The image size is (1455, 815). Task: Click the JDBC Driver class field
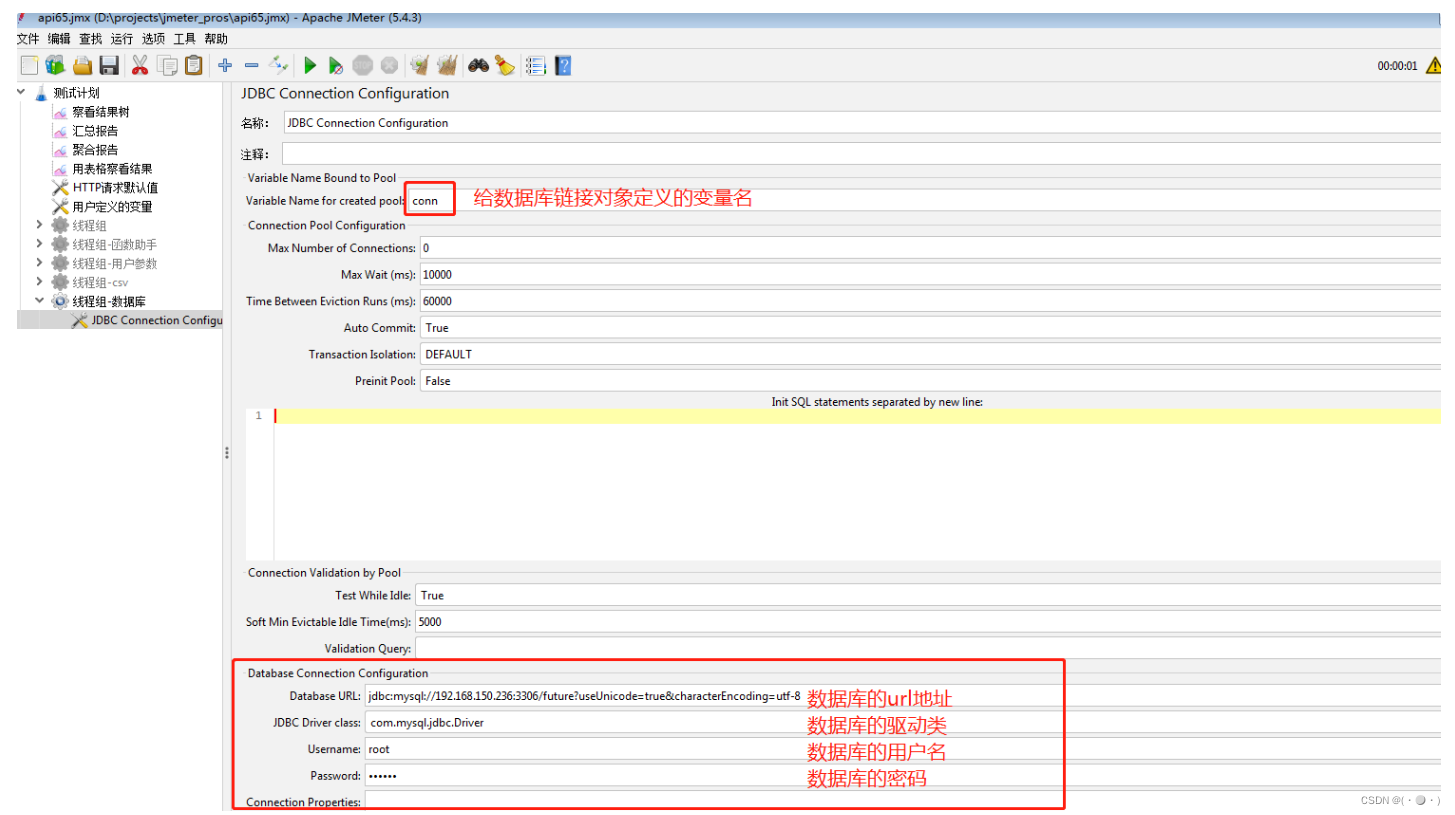tap(902, 722)
